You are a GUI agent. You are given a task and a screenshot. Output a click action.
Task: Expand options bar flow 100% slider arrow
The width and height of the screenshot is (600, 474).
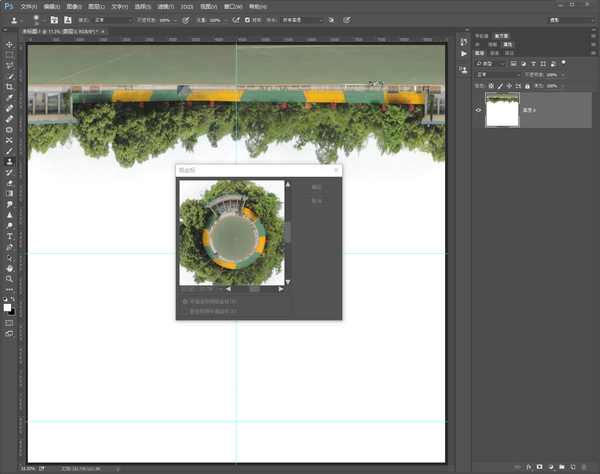226,20
